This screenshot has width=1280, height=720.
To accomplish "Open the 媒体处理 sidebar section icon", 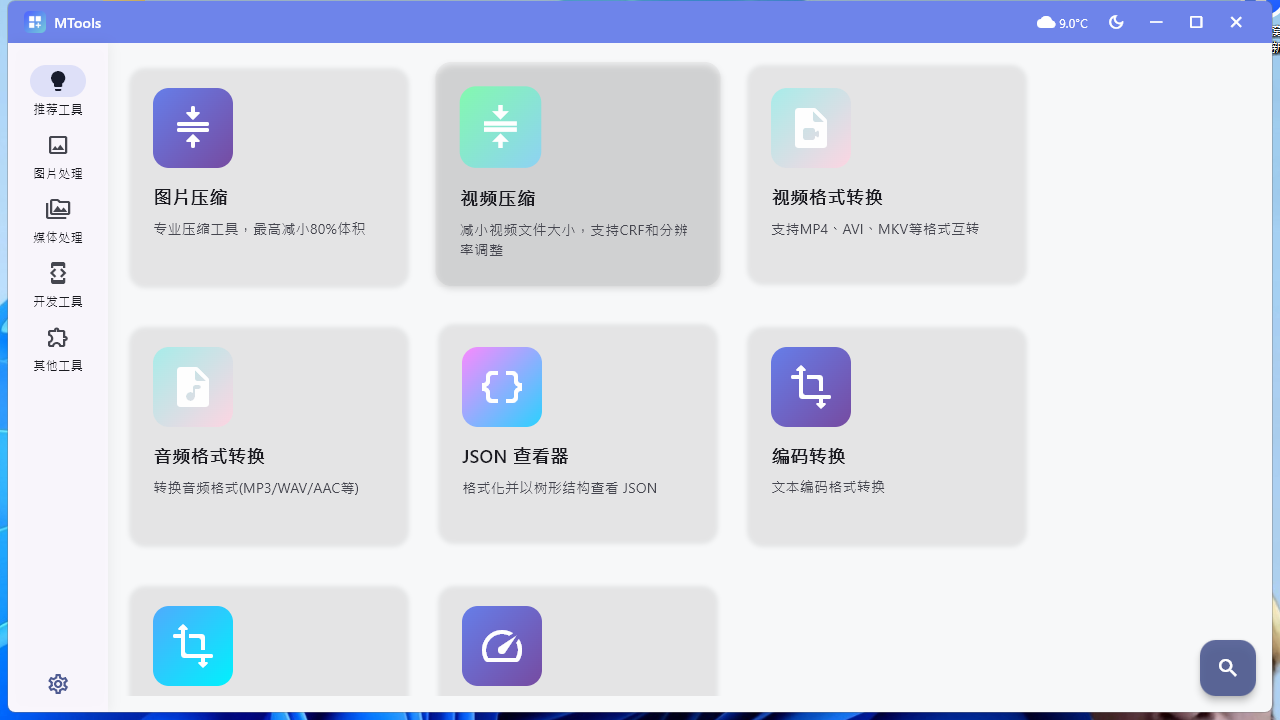I will [58, 209].
